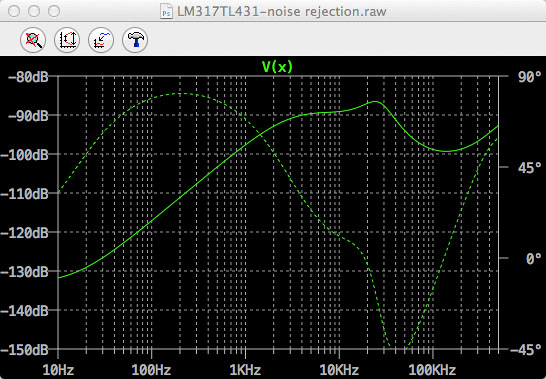Viewport: 546px width, 379px height.
Task: Close the window with the first title-bar button
Action: pyautogui.click(x=14, y=11)
